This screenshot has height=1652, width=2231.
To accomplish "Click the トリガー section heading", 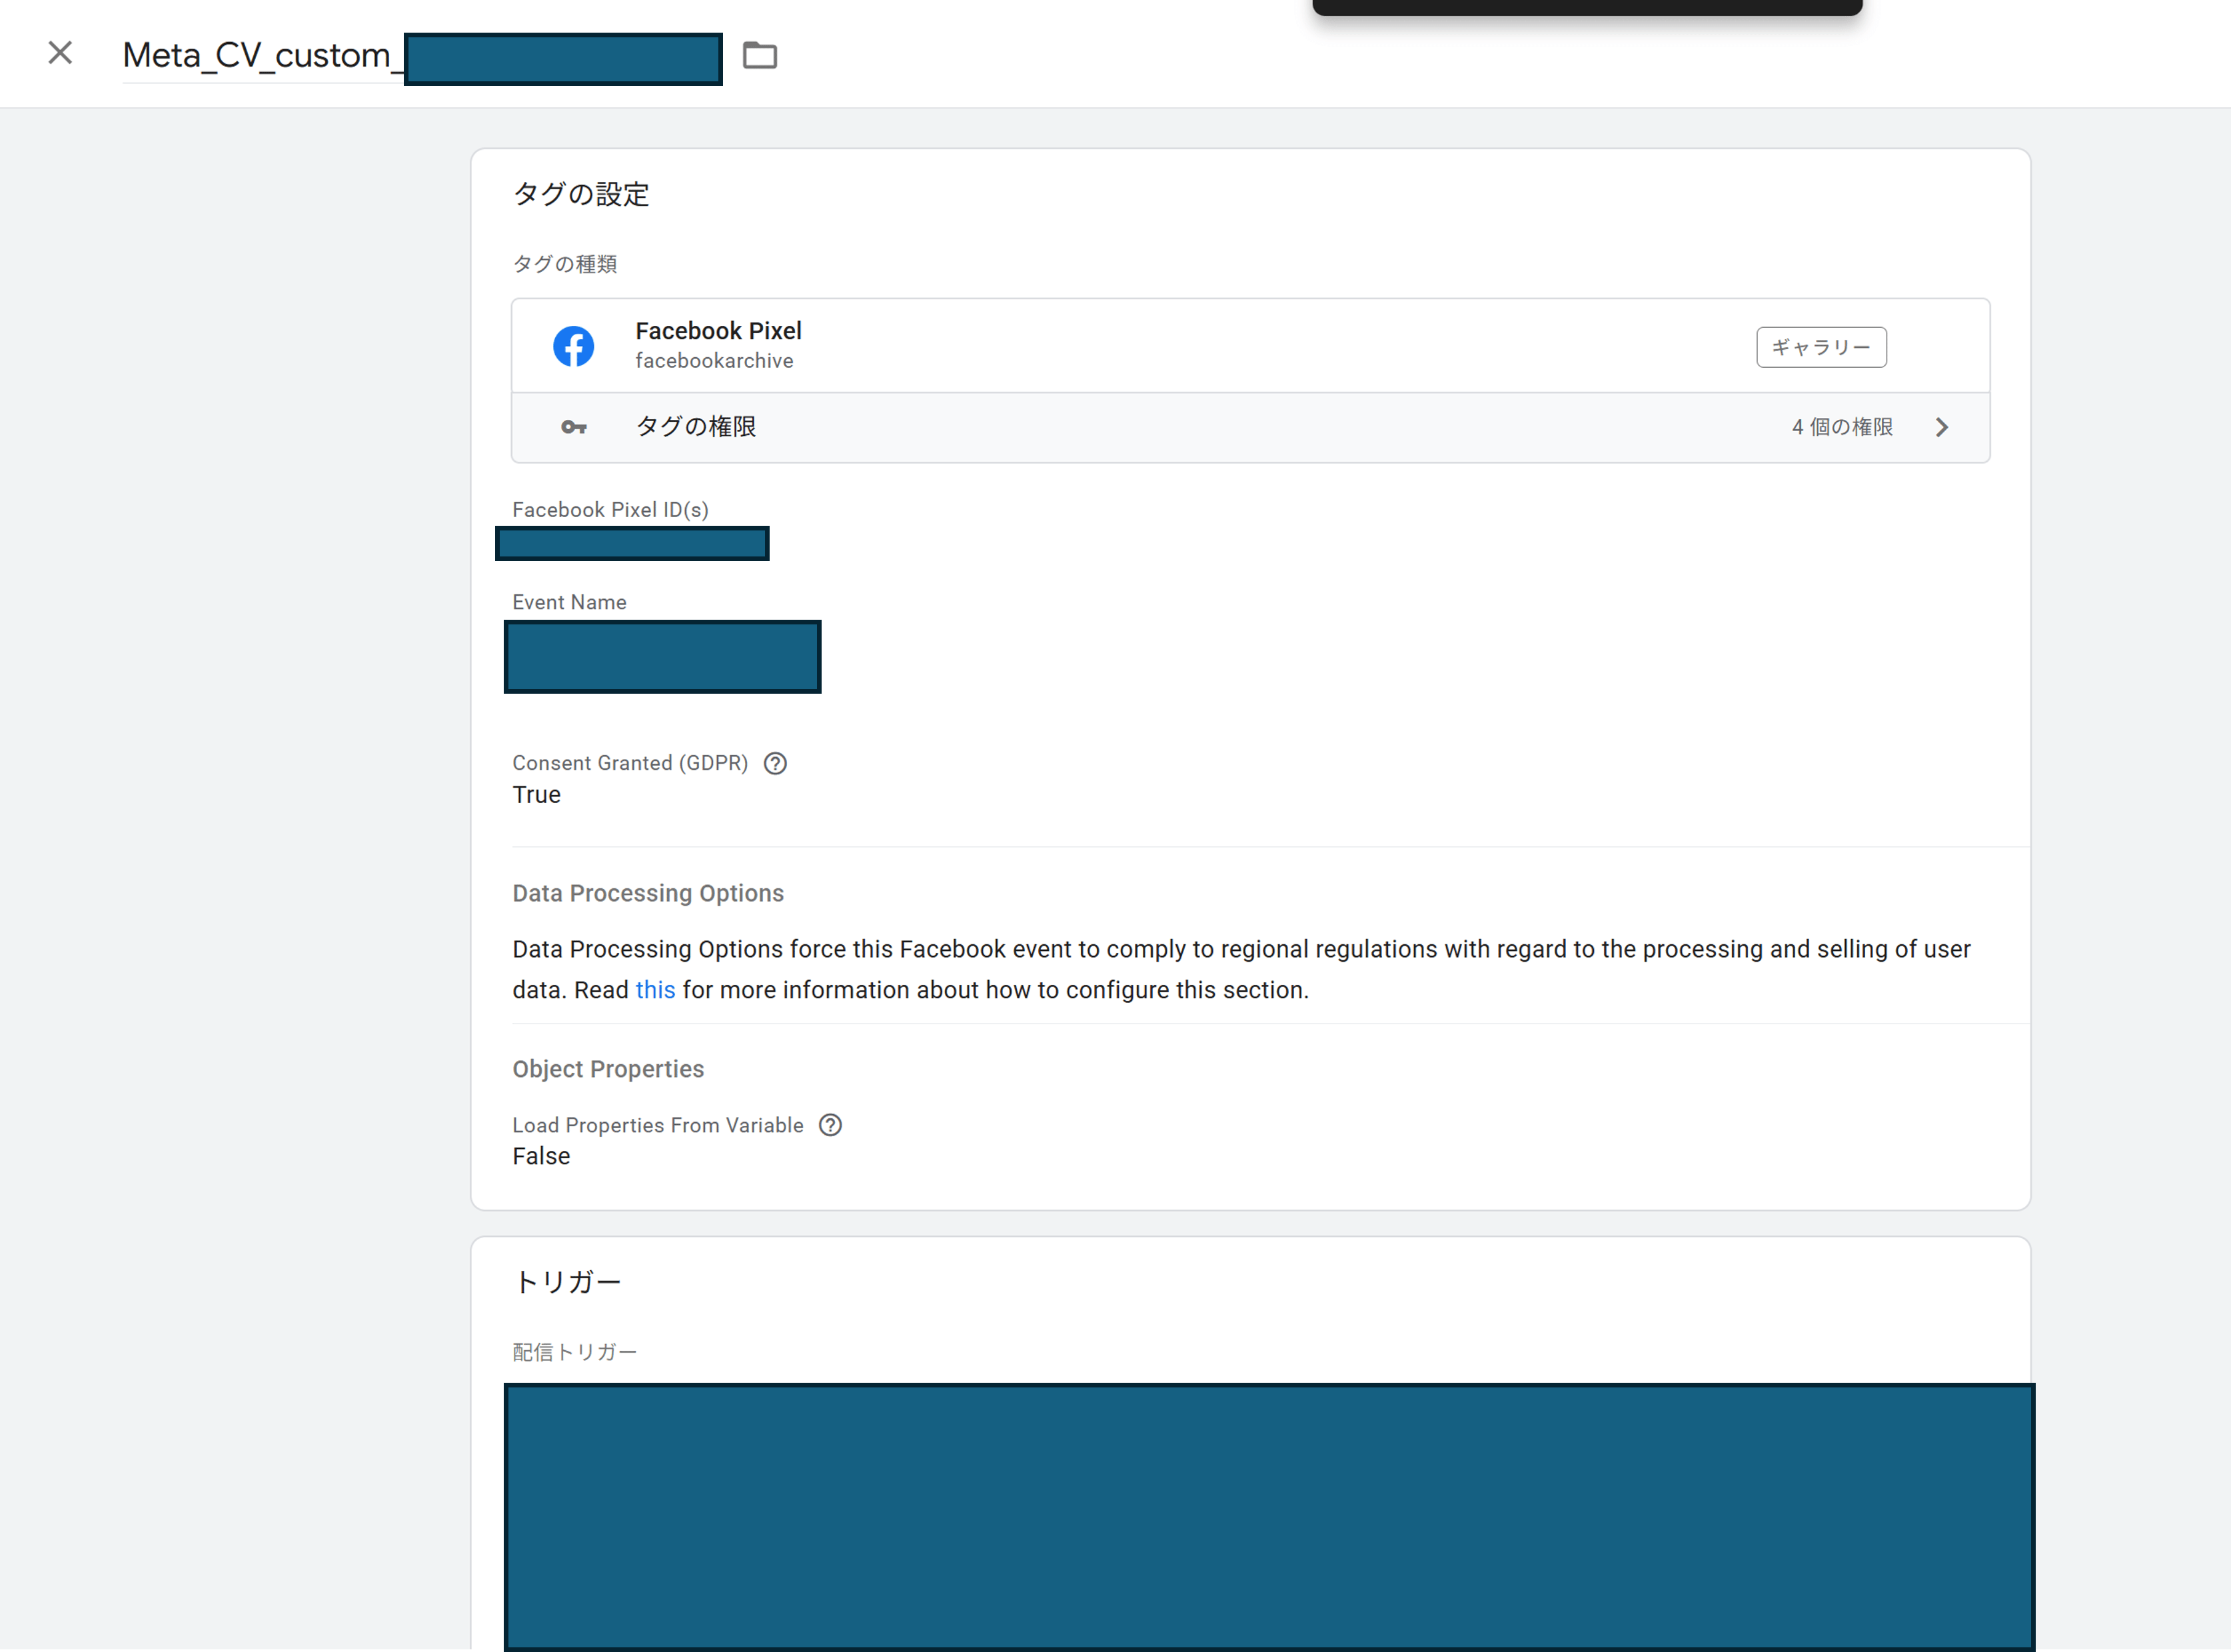I will 567,1282.
